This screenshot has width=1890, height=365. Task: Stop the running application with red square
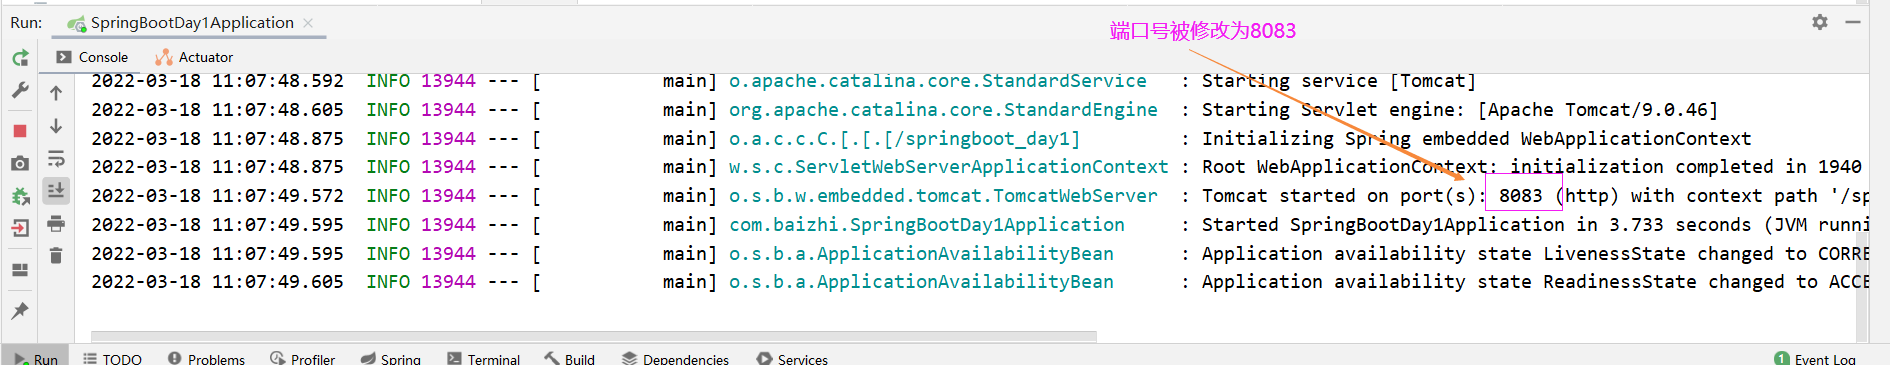click(20, 131)
